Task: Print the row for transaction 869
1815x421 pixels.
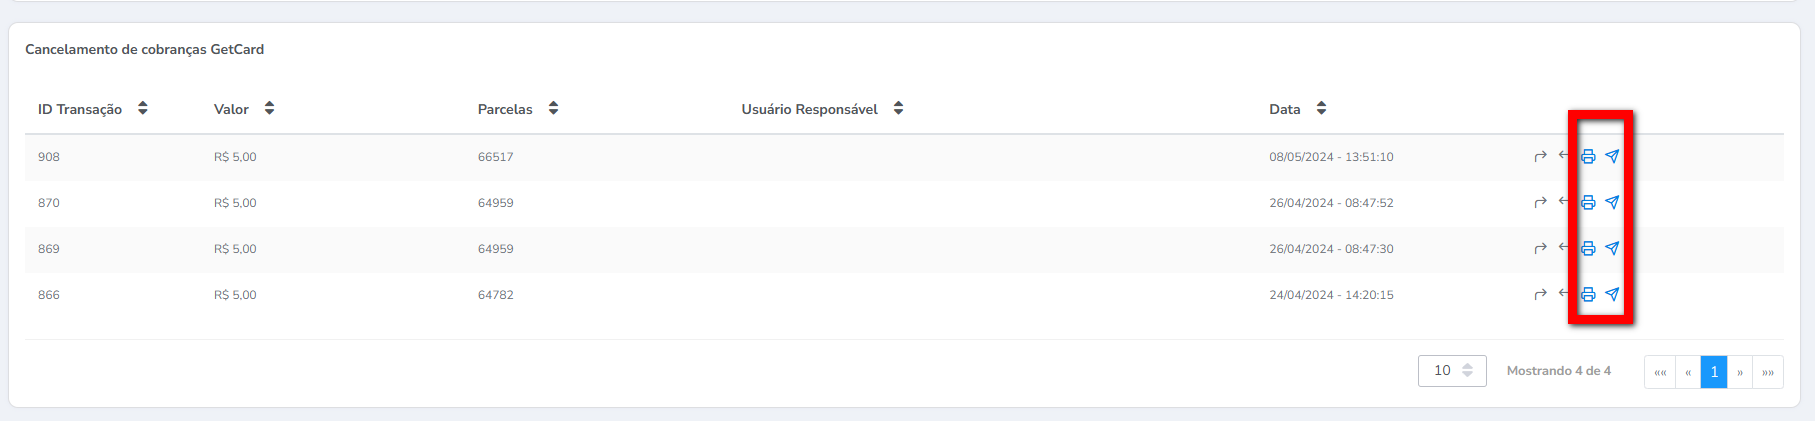Action: [1588, 248]
